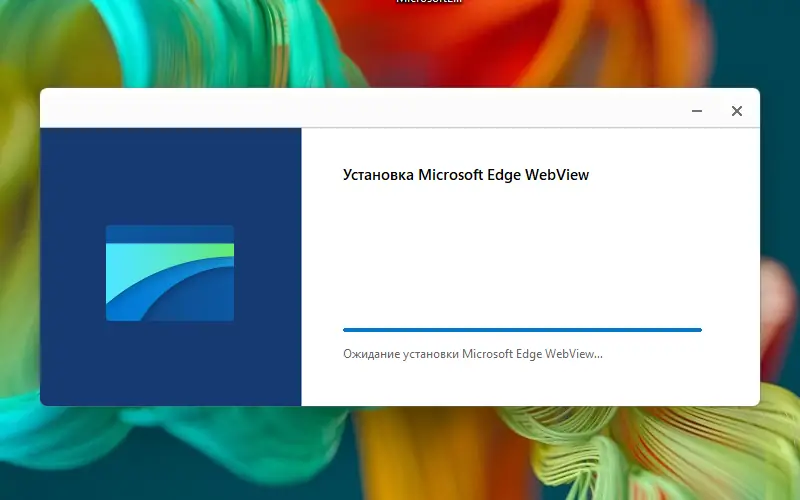Click the installation progress bar

522,330
